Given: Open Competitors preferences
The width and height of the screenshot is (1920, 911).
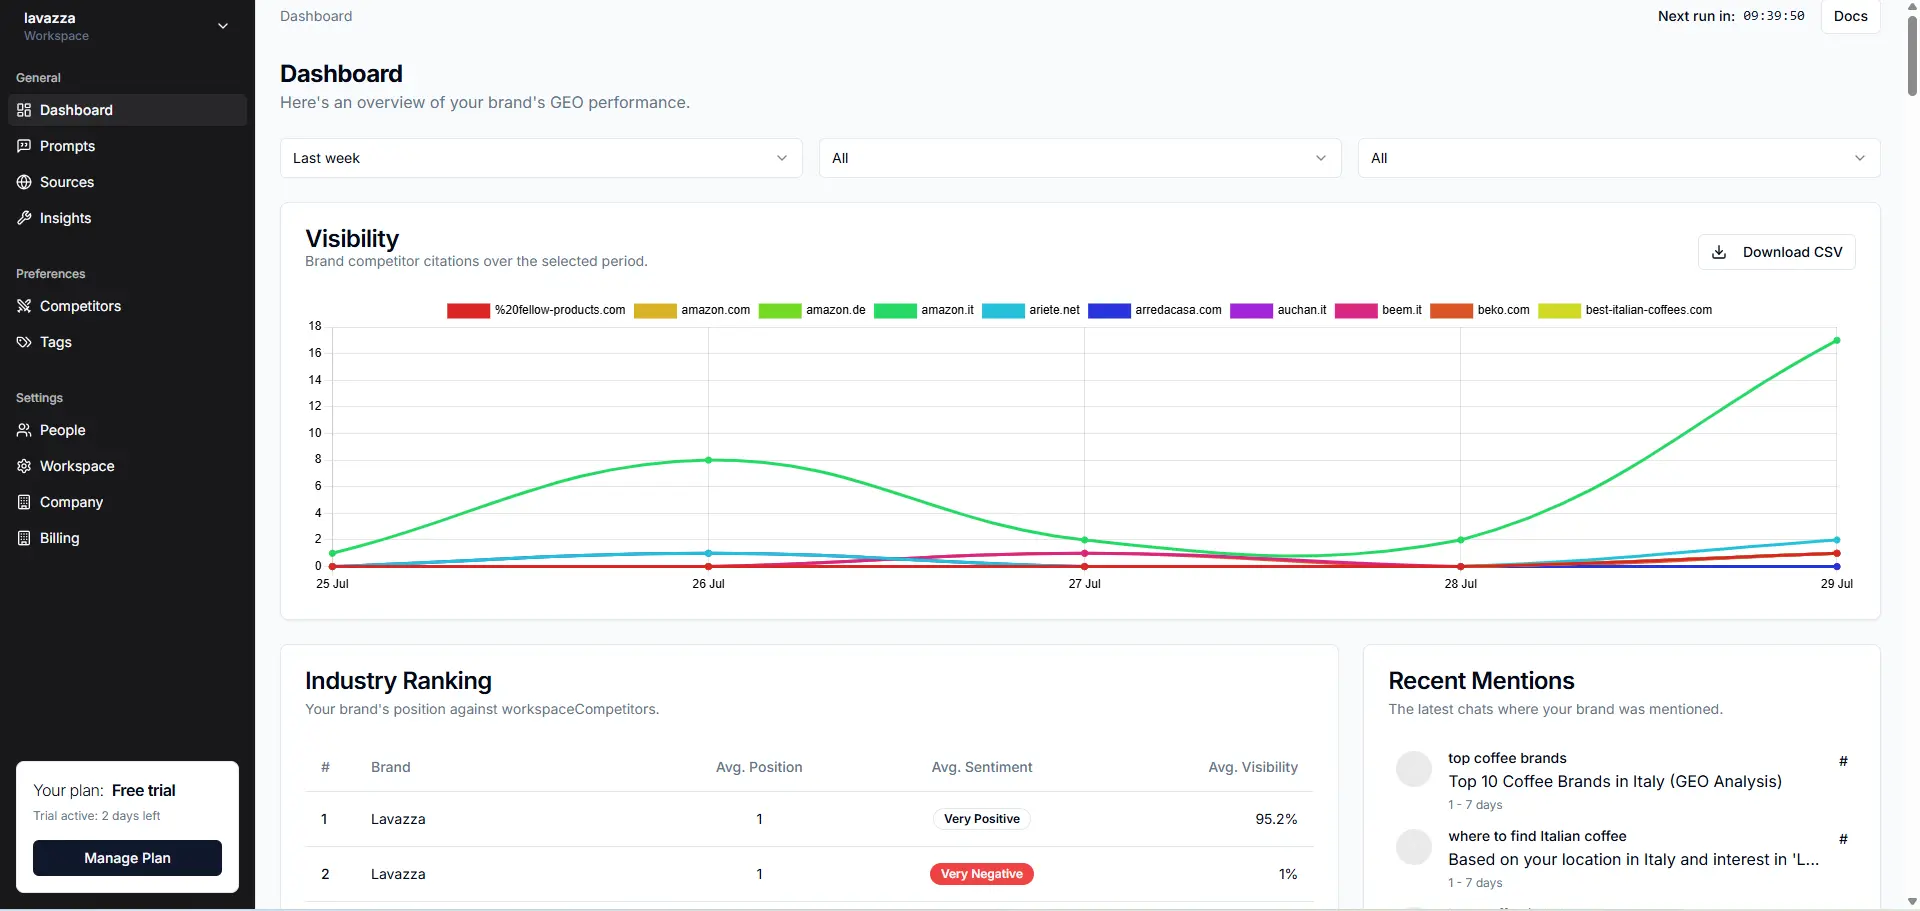Looking at the screenshot, I should 127,306.
